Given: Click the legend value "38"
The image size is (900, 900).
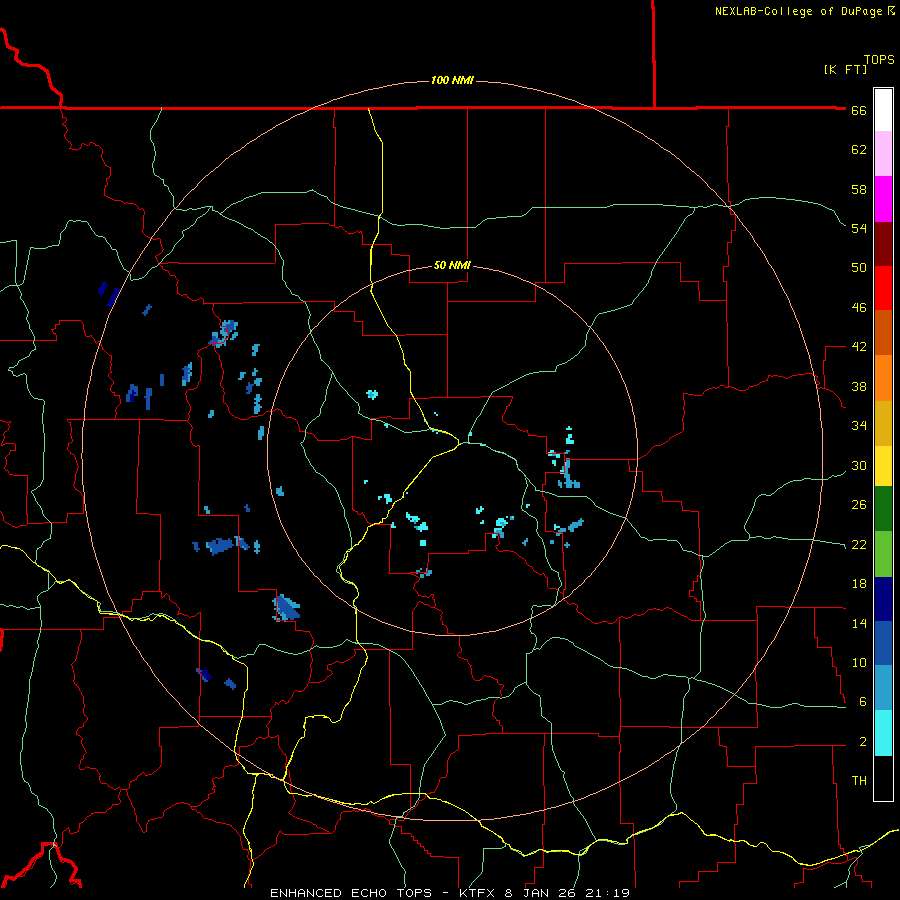Looking at the screenshot, I should (859, 386).
